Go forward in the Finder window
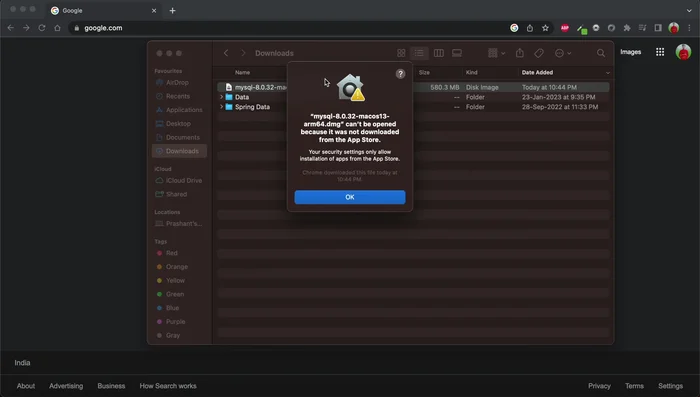The image size is (700, 397). coord(243,53)
